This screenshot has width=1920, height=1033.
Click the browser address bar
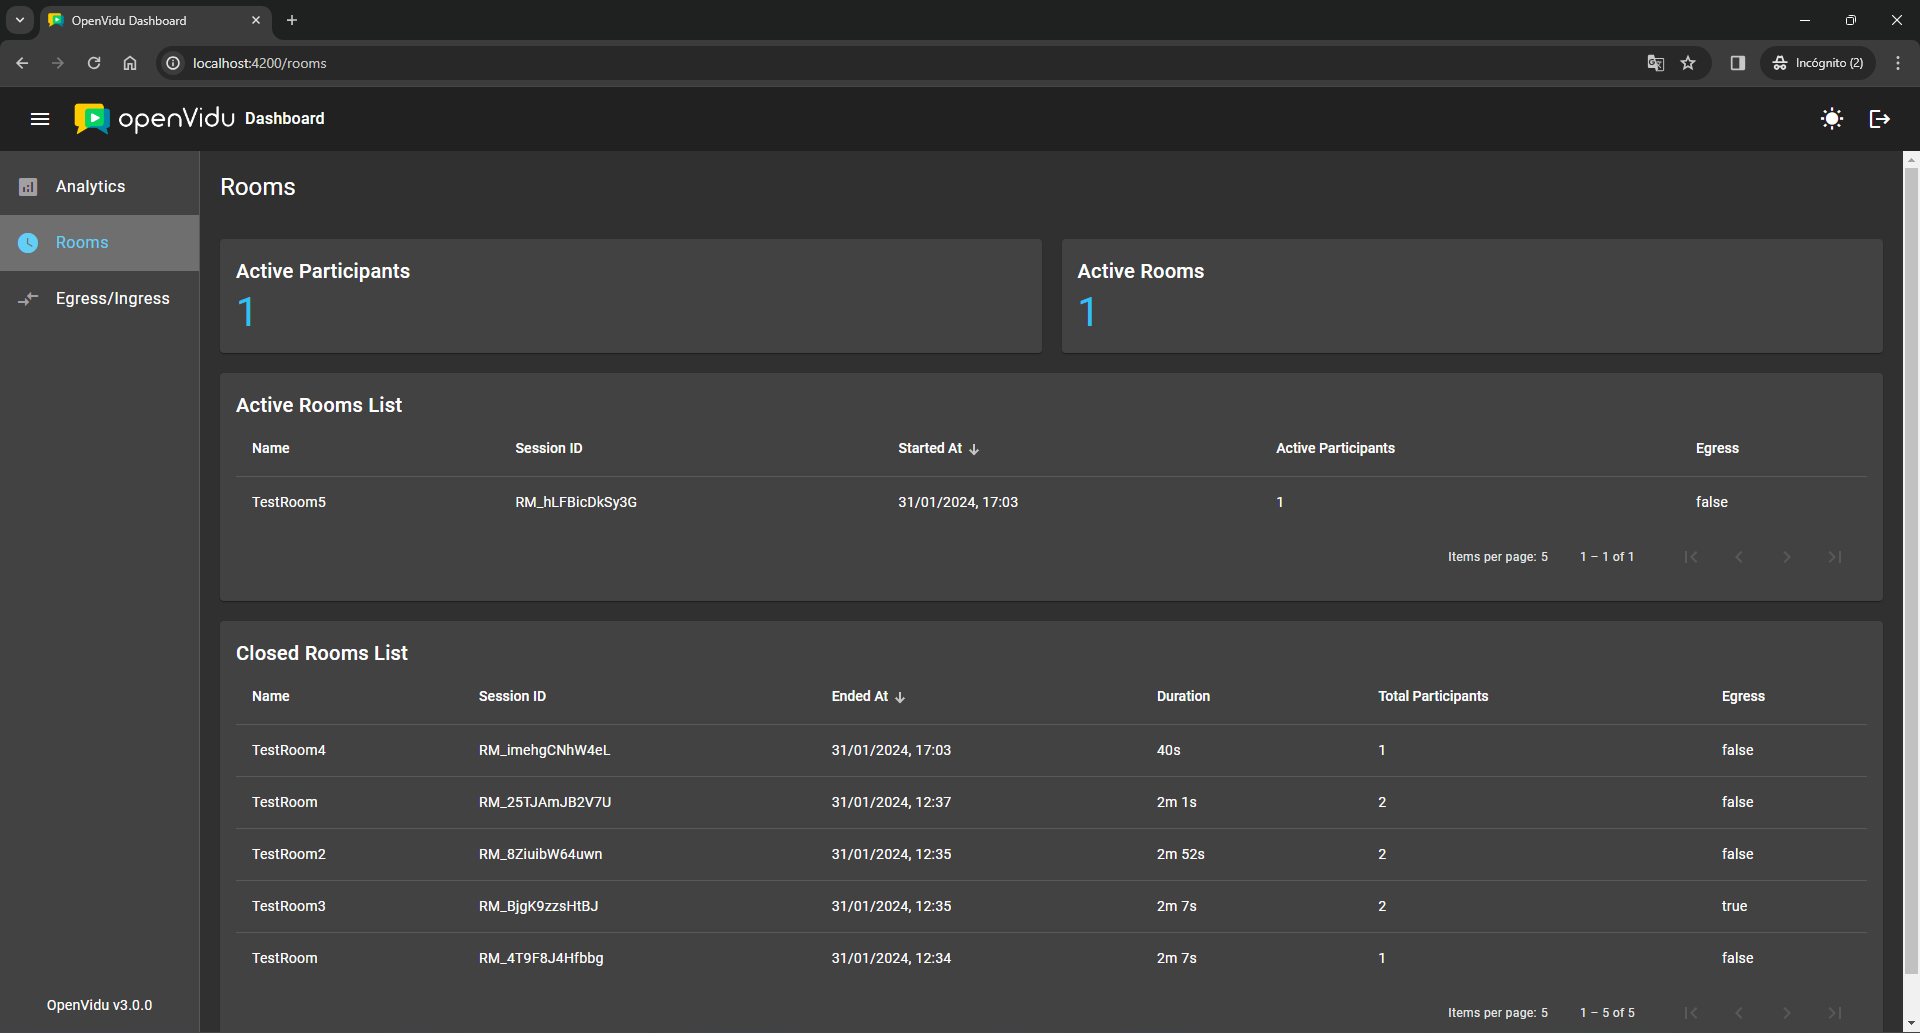coord(900,63)
